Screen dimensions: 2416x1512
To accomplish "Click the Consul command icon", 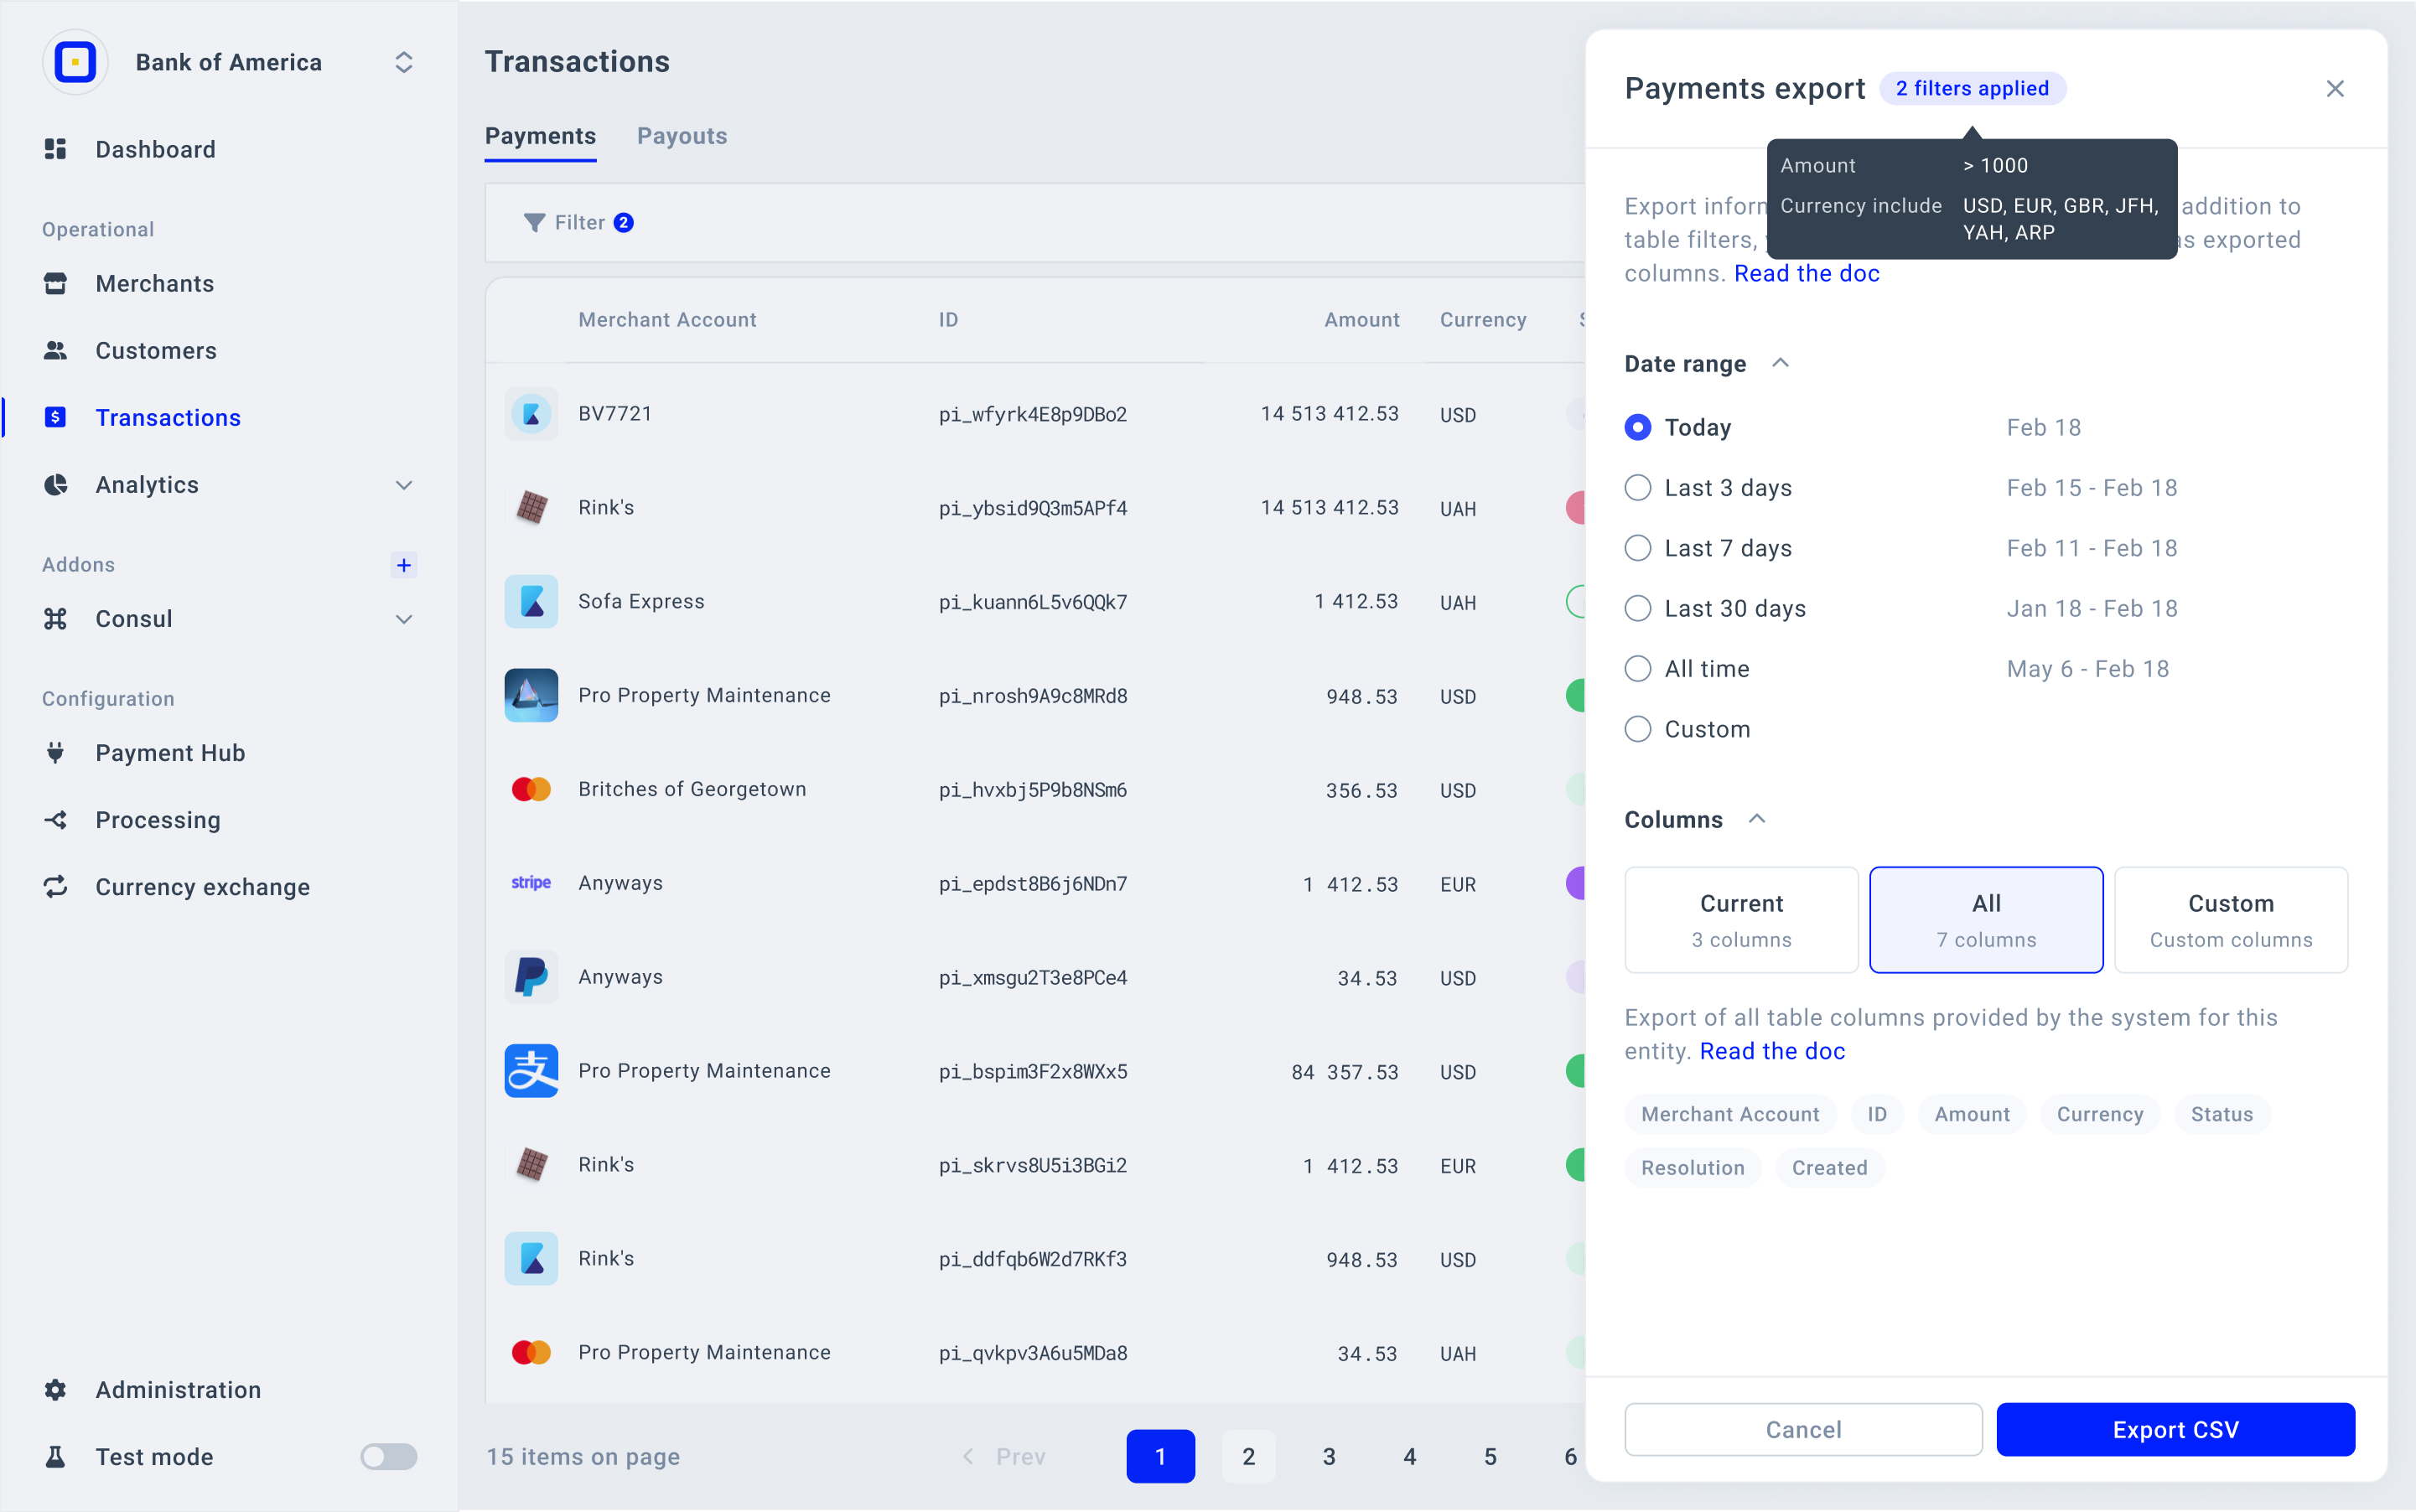I will 56,619.
